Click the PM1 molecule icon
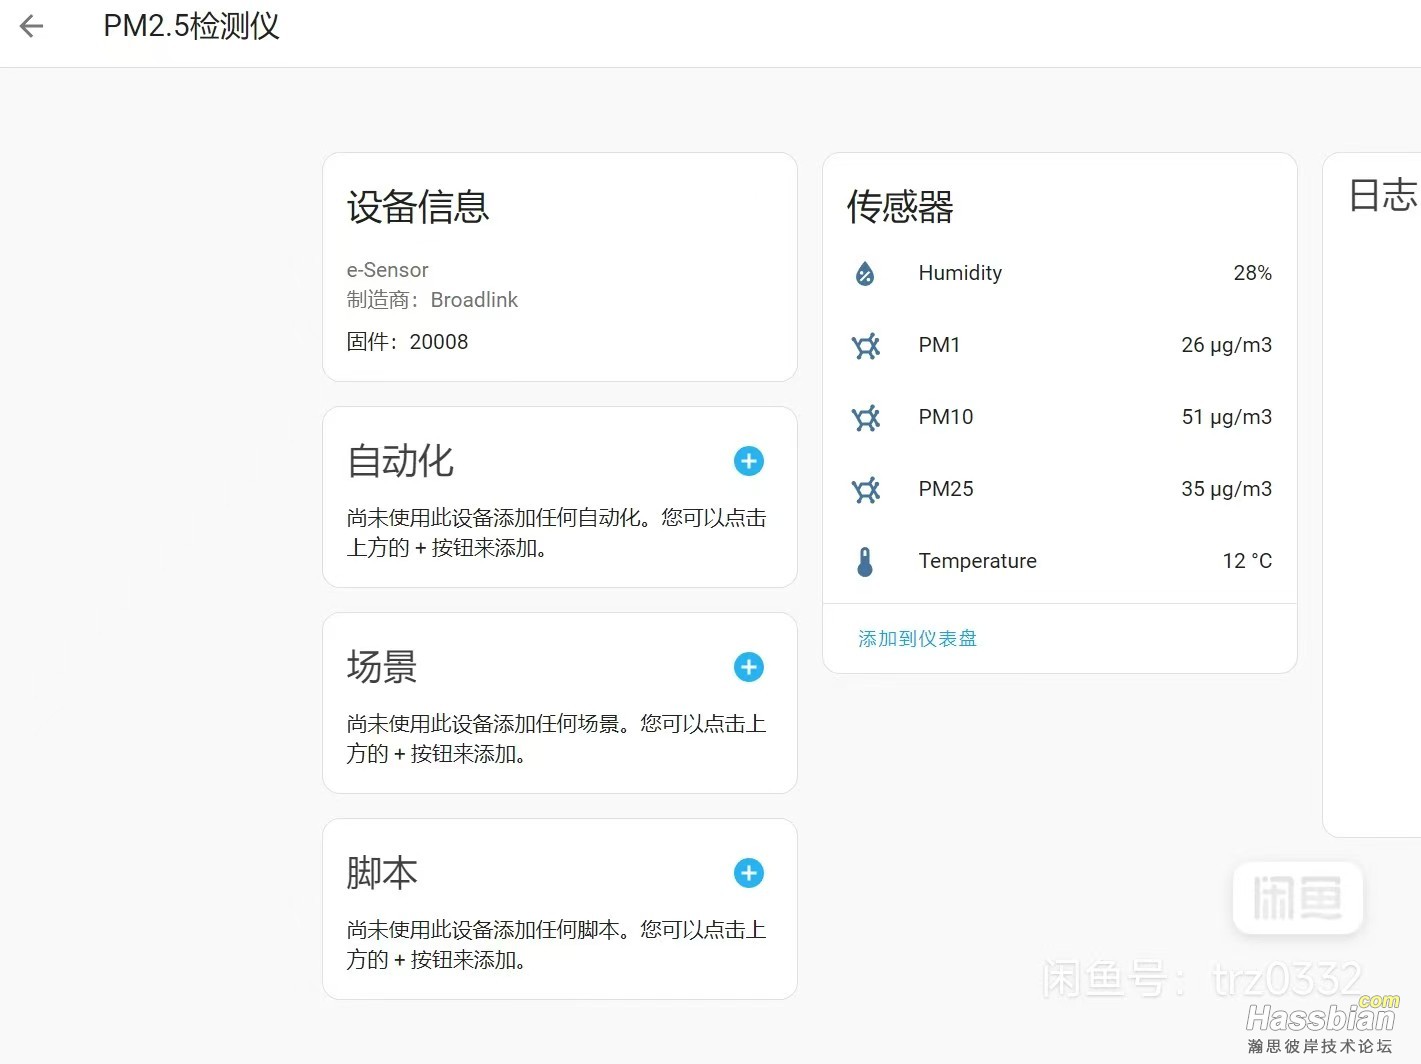 pyautogui.click(x=866, y=346)
